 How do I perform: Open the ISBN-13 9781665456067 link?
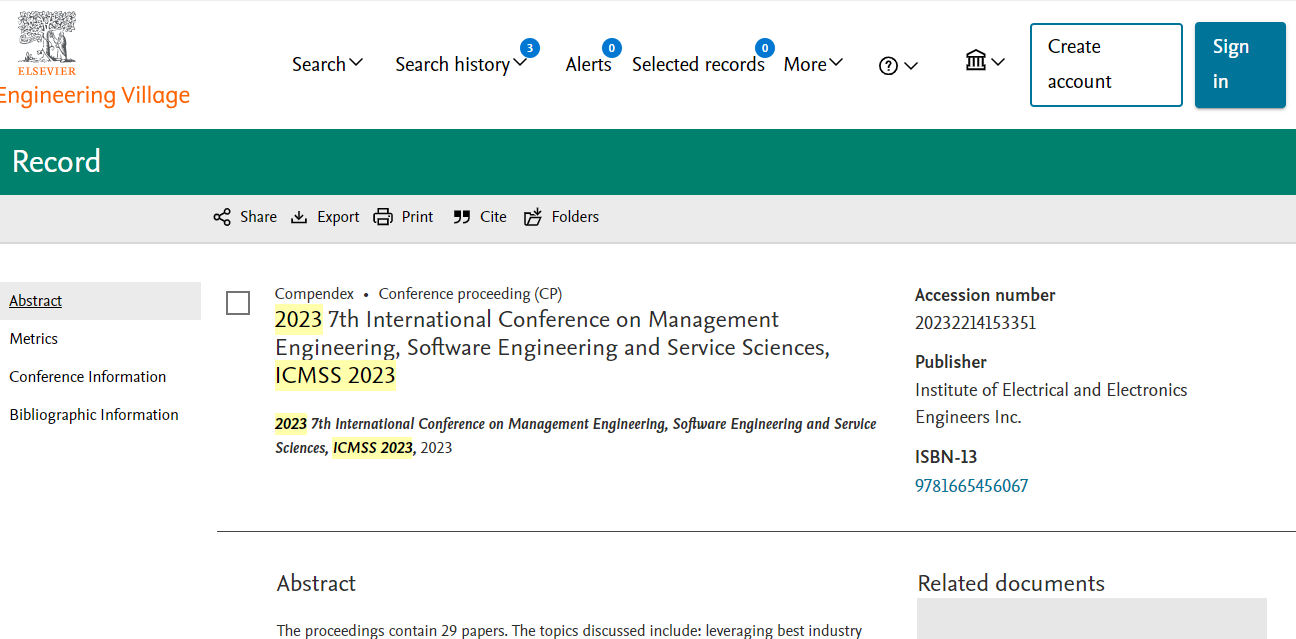click(x=971, y=486)
